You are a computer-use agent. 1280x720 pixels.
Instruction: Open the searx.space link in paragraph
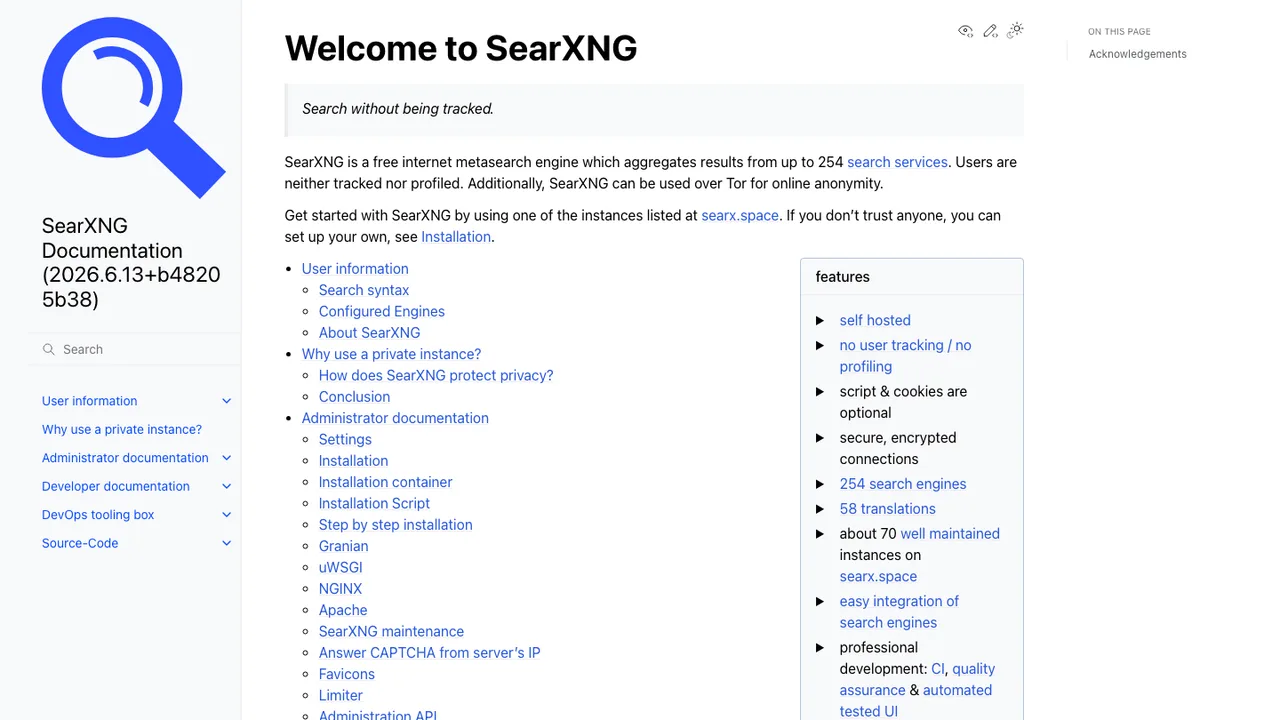[740, 215]
